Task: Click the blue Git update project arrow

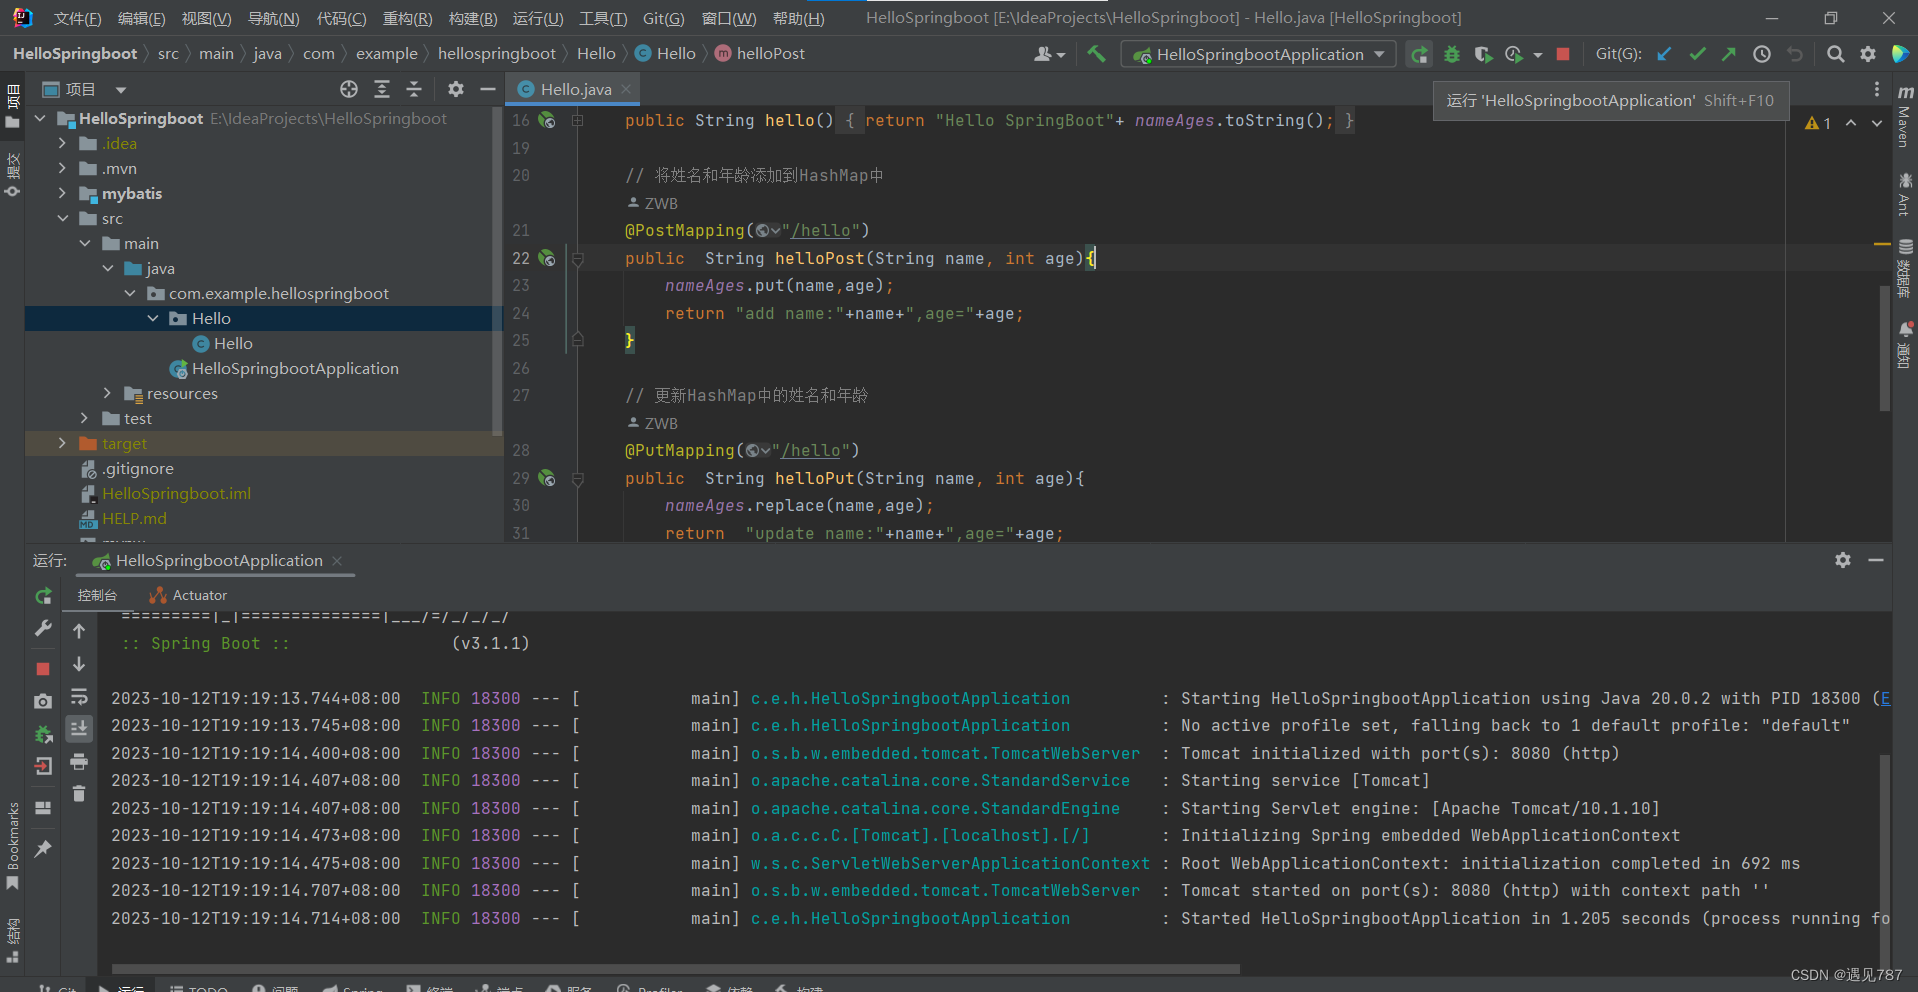Action: click(x=1664, y=54)
